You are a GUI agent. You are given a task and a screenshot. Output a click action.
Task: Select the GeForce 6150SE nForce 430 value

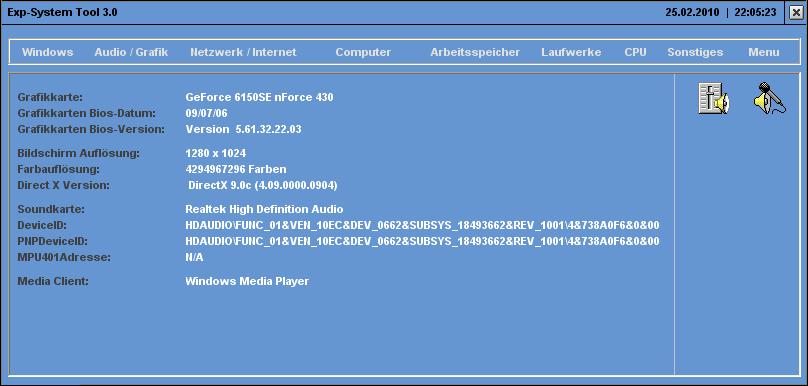point(259,97)
